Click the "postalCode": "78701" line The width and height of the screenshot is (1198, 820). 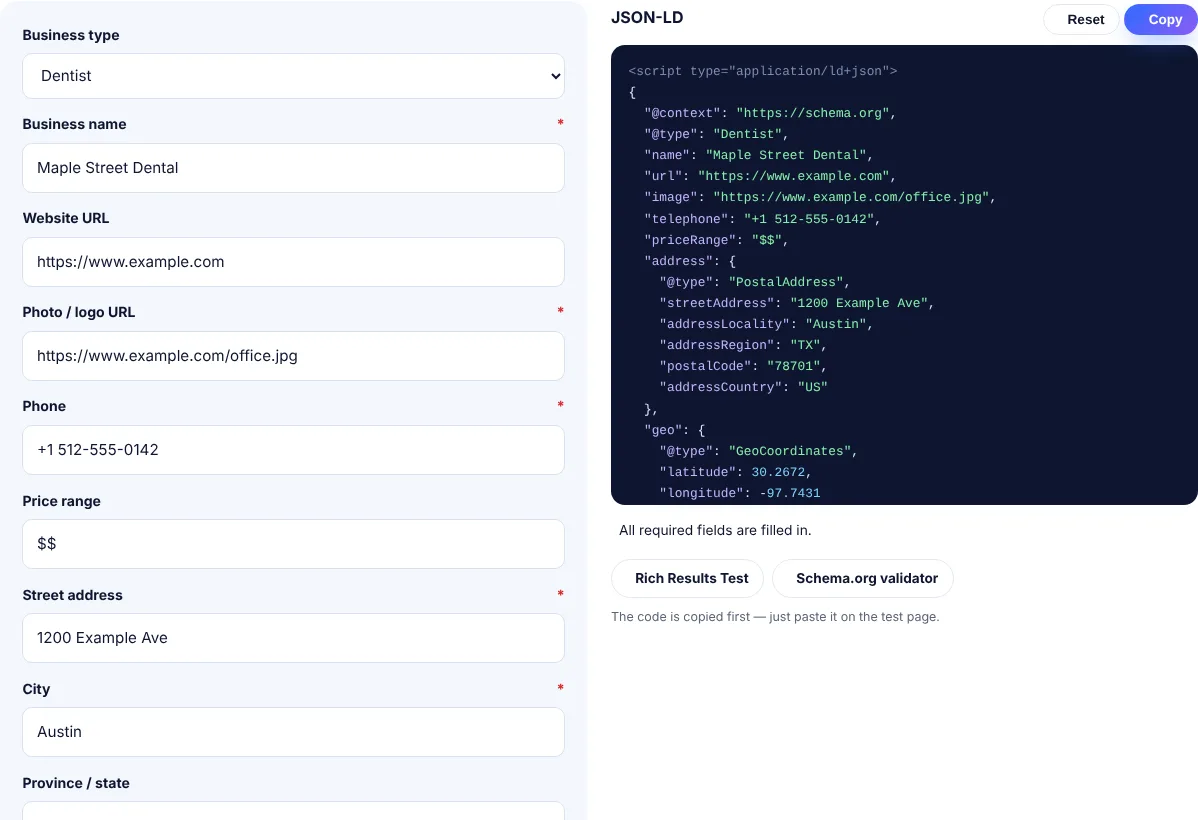click(x=743, y=366)
